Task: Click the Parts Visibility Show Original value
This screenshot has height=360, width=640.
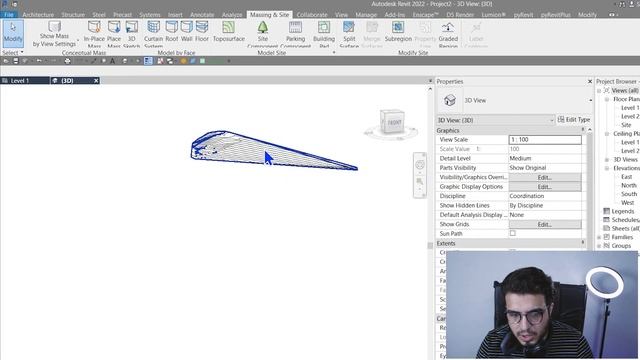Action: click(545, 168)
